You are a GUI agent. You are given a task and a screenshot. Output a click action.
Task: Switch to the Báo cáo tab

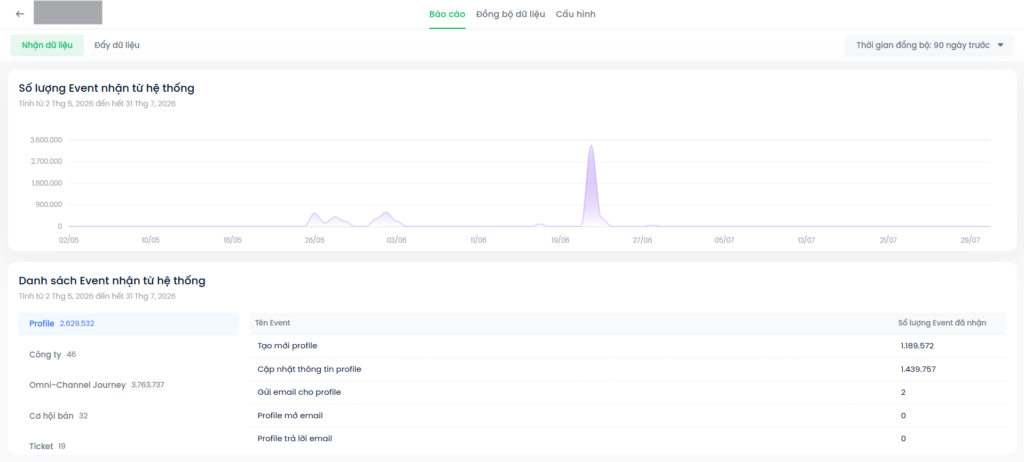[447, 14]
